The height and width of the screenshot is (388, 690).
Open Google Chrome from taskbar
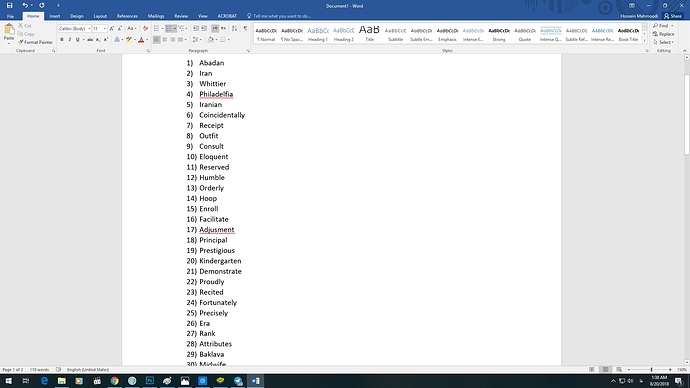[114, 381]
